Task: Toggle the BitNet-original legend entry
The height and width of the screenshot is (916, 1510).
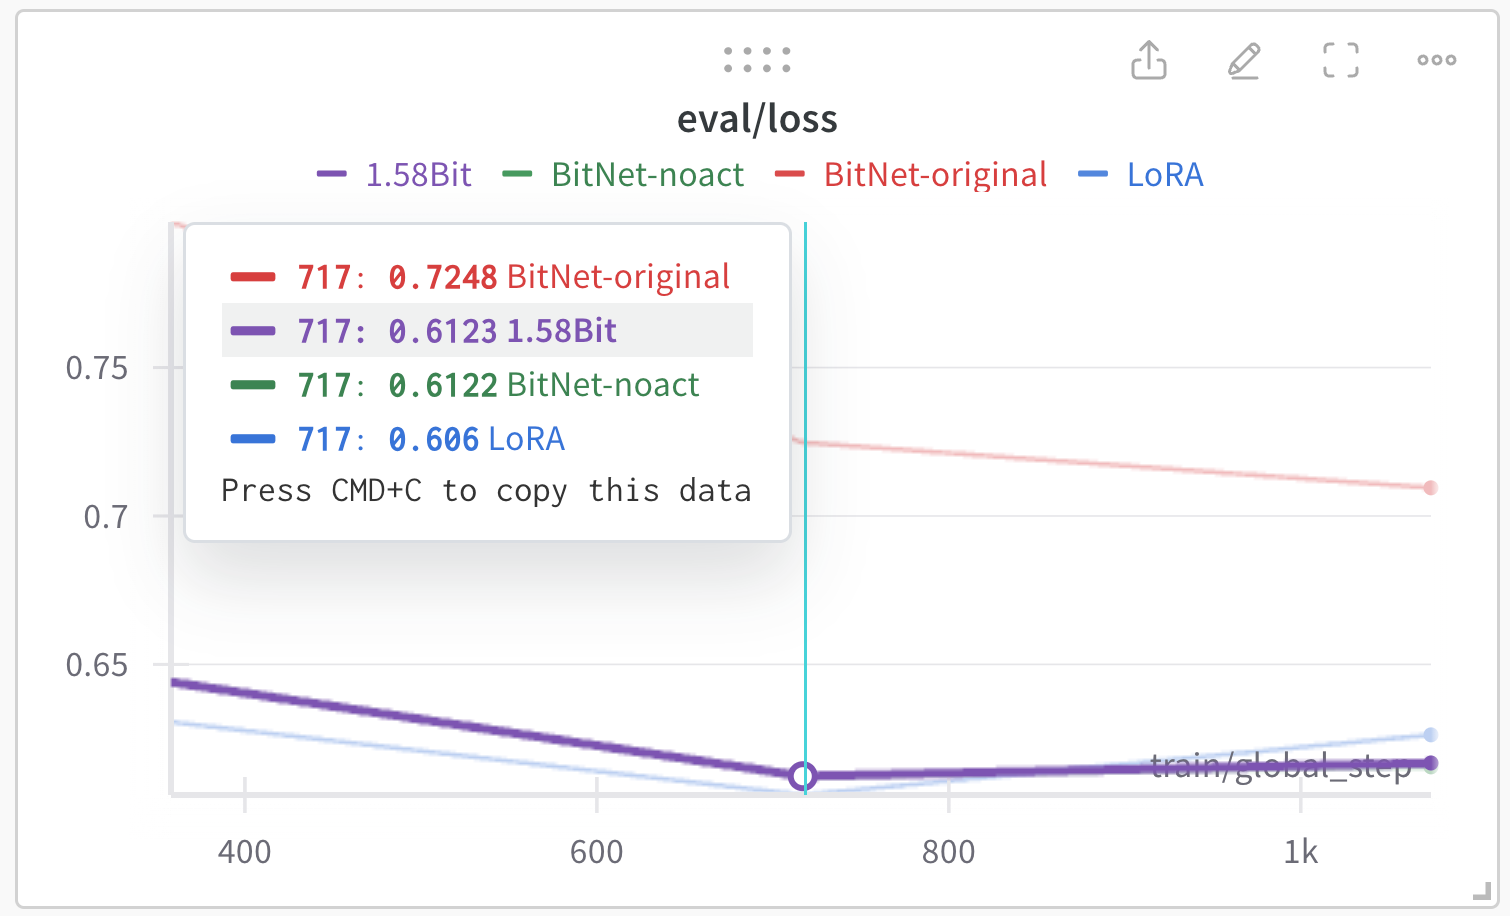Action: tap(911, 175)
